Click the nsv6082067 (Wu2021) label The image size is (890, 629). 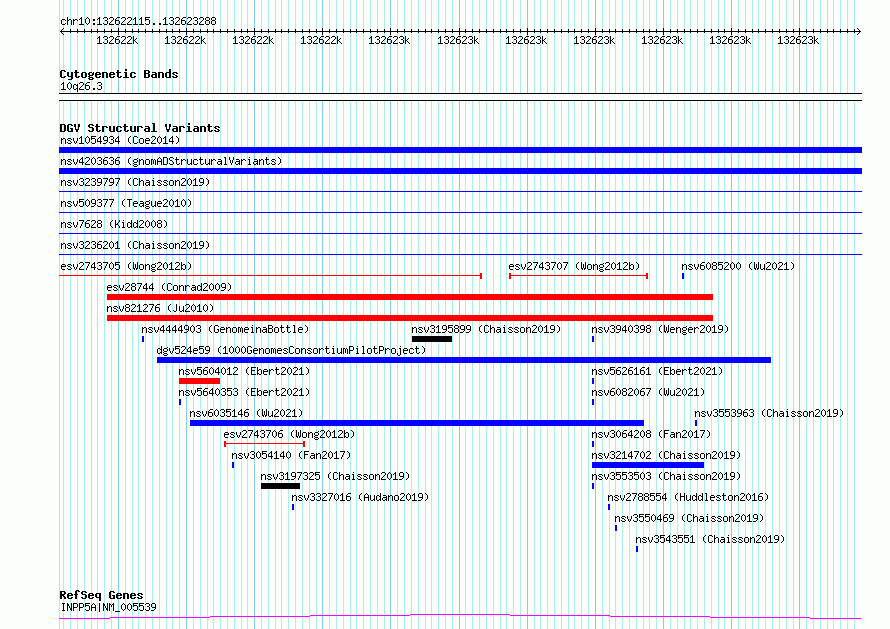tap(648, 392)
